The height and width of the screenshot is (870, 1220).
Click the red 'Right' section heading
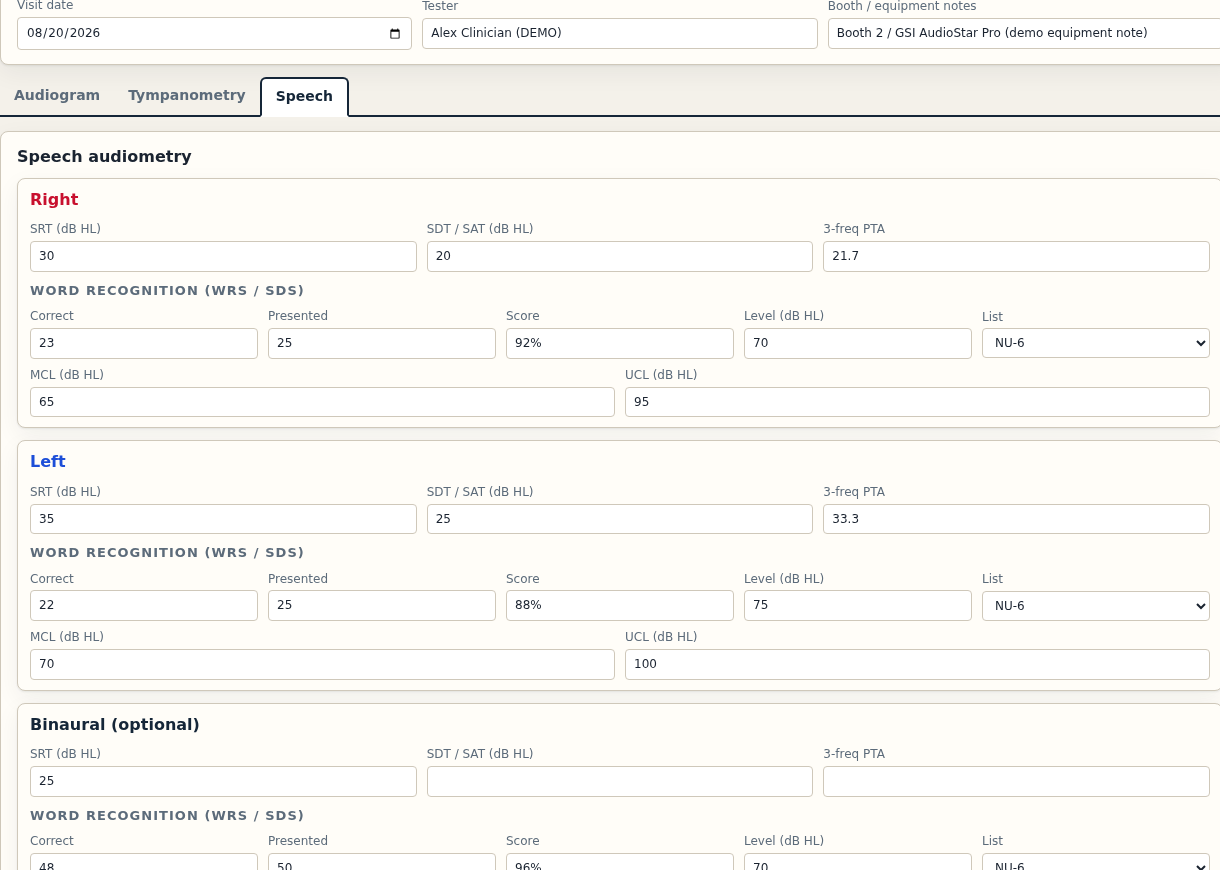click(54, 199)
